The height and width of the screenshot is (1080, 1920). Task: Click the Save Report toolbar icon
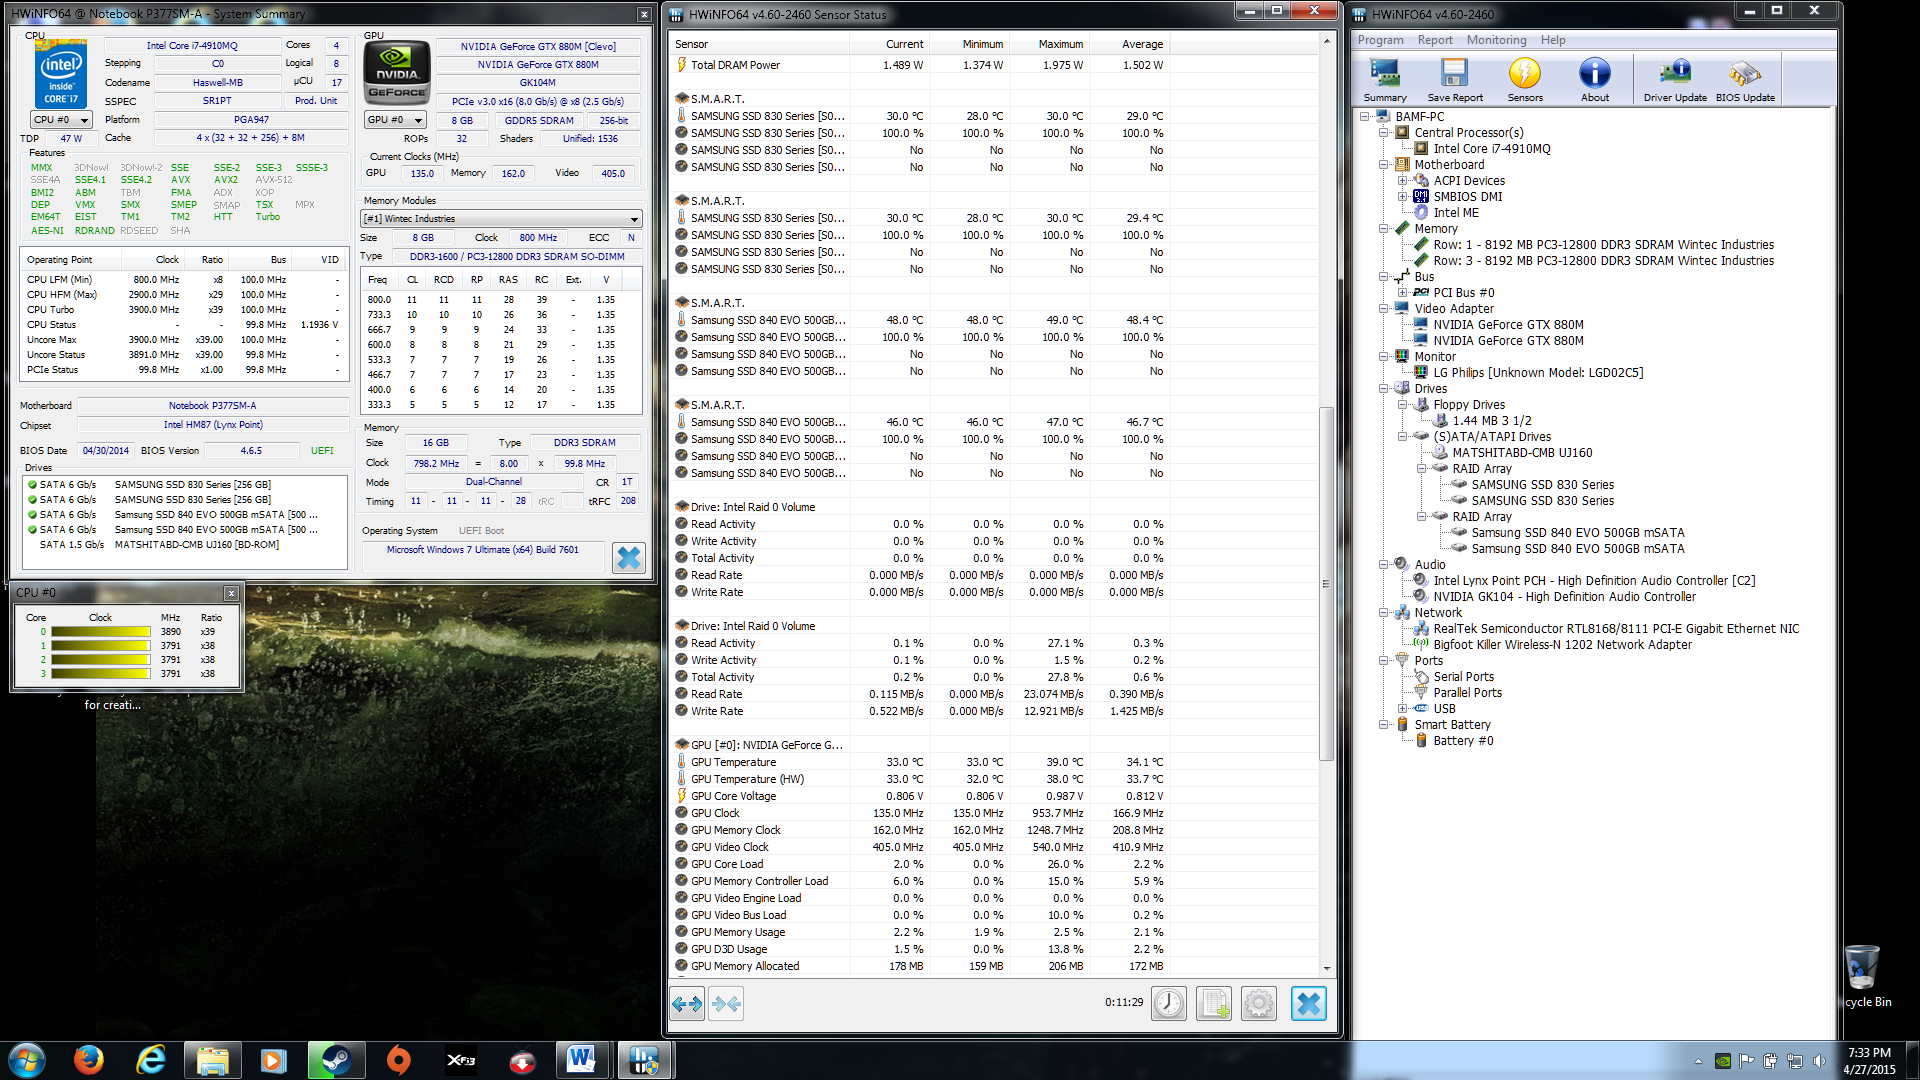point(1455,79)
